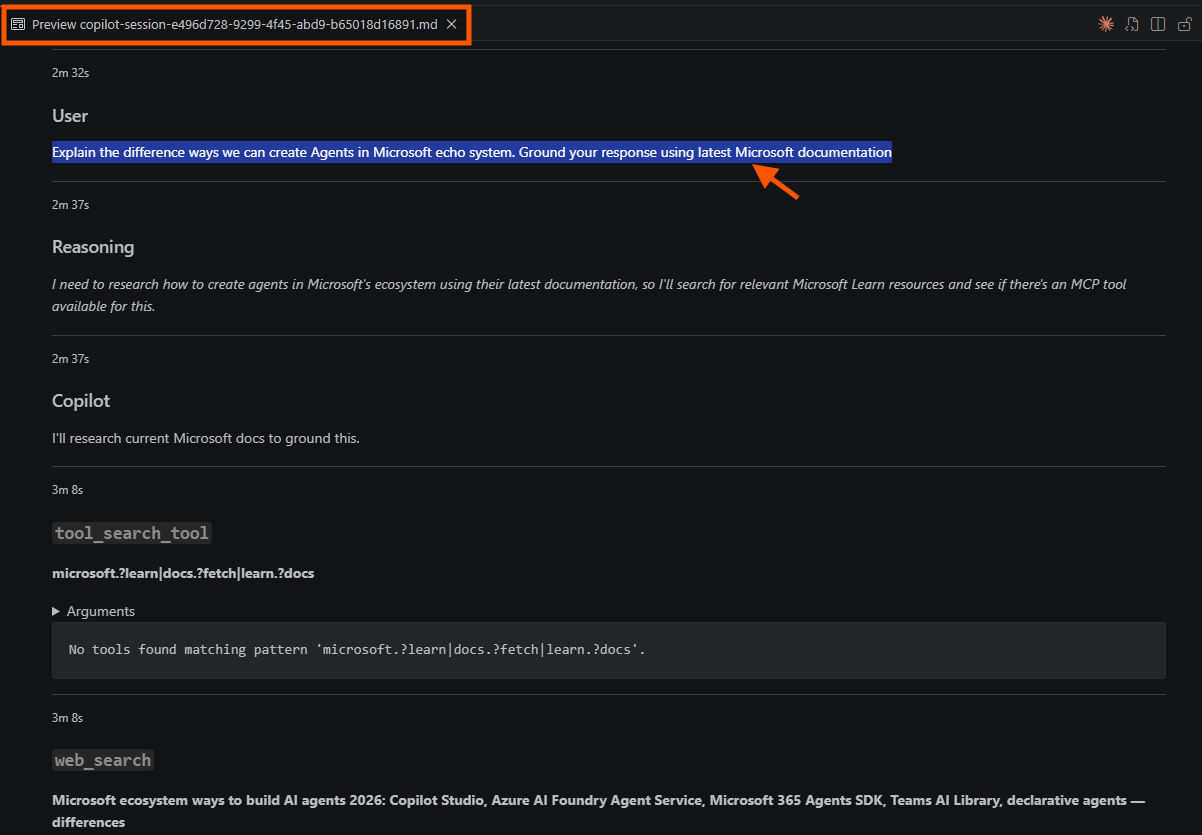Click the bold web search query text
Screen dimensions: 1202x835
tap(597, 811)
